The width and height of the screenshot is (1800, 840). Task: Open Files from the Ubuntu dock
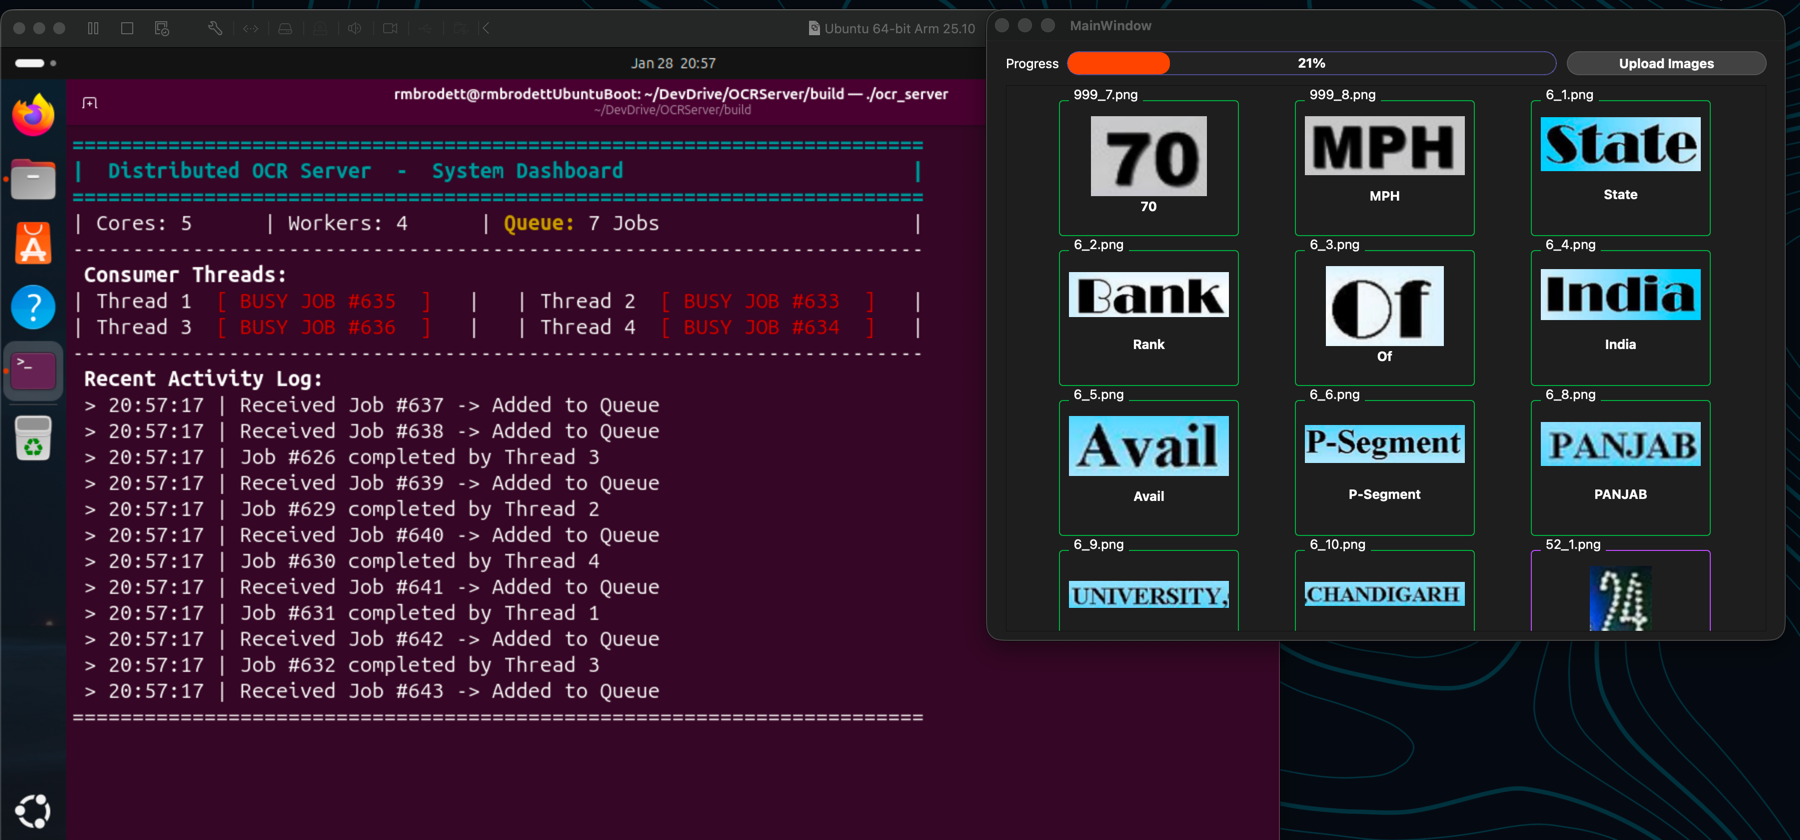33,180
